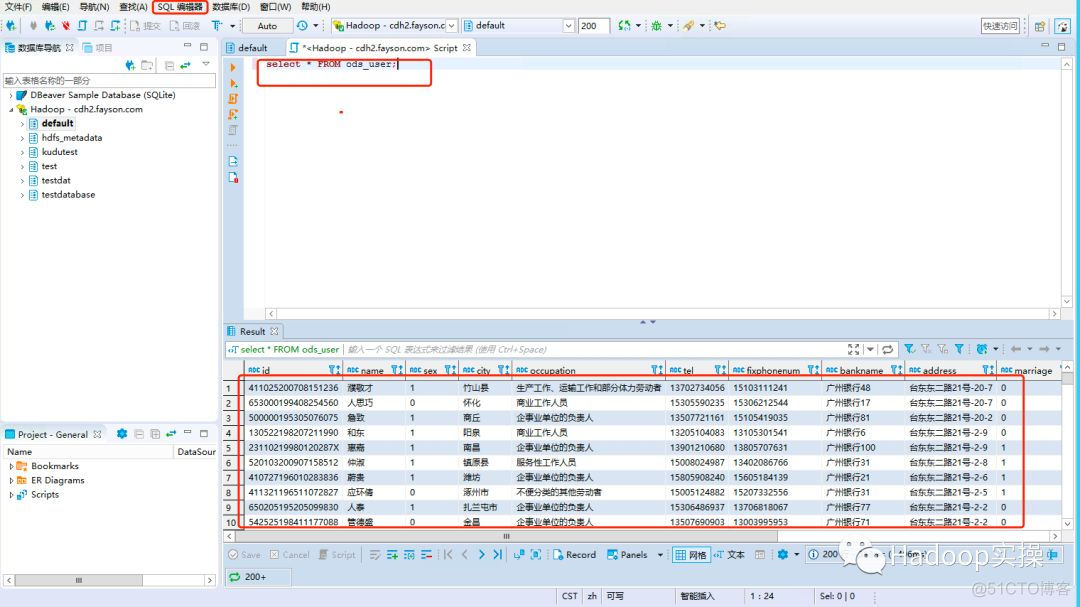Maximize the results panel with expand icon
The width and height of the screenshot is (1080, 607).
853,349
